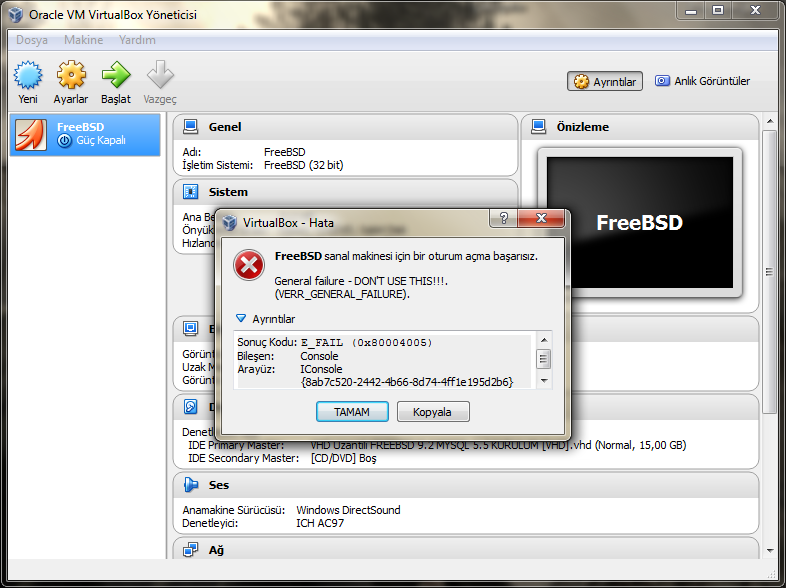
Task: Click the FreeBSD preview thumbnail
Action: point(640,223)
